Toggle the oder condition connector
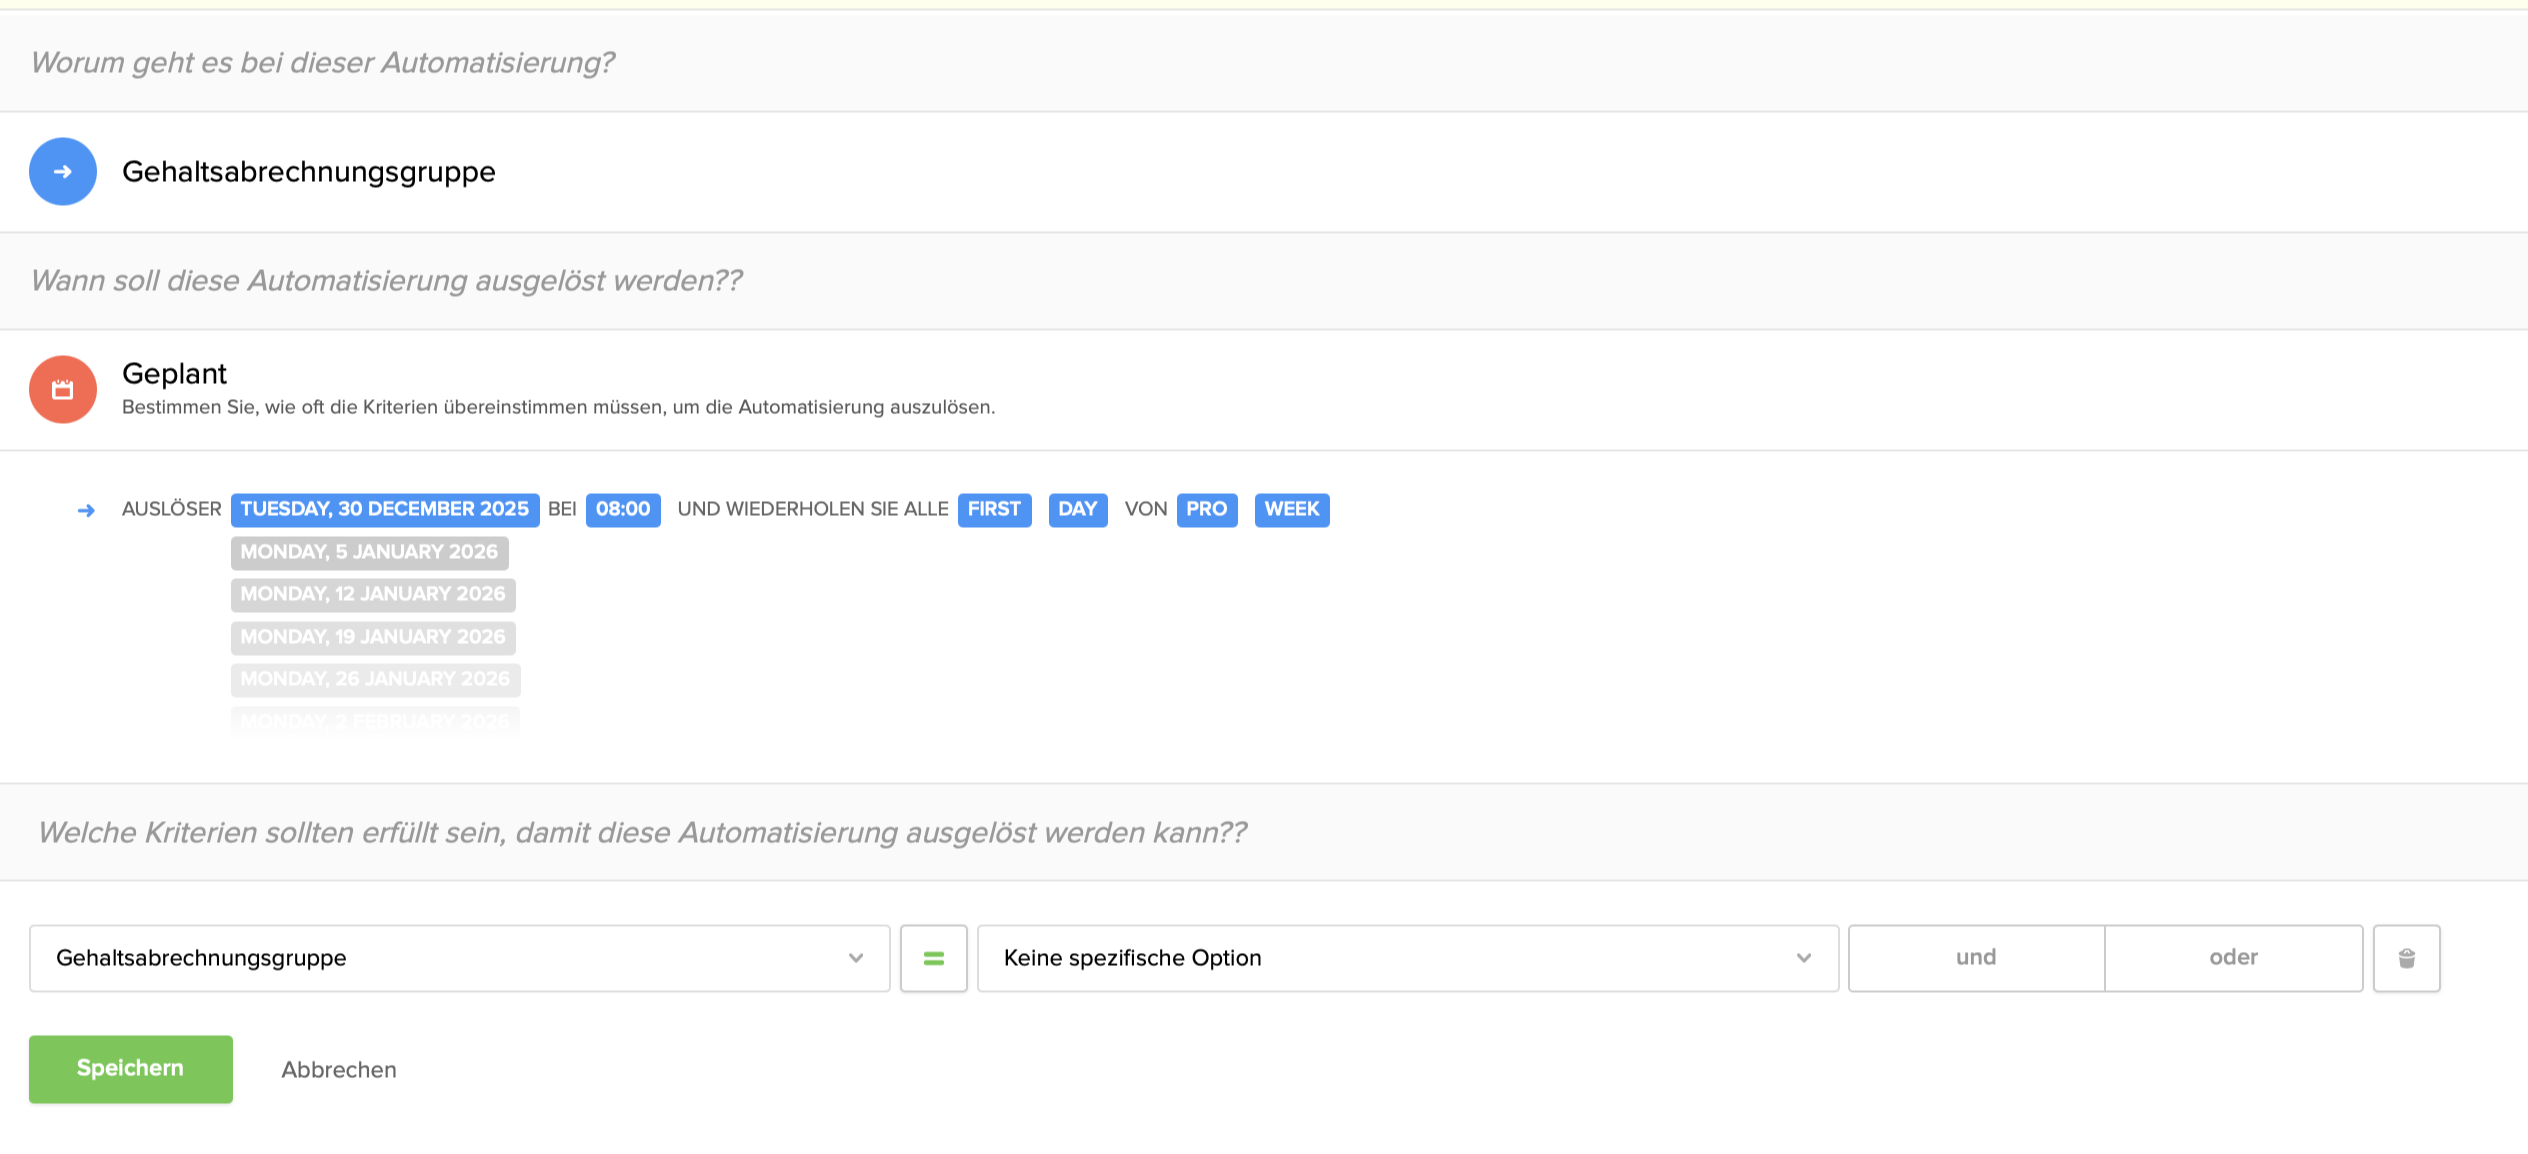 (x=2233, y=957)
